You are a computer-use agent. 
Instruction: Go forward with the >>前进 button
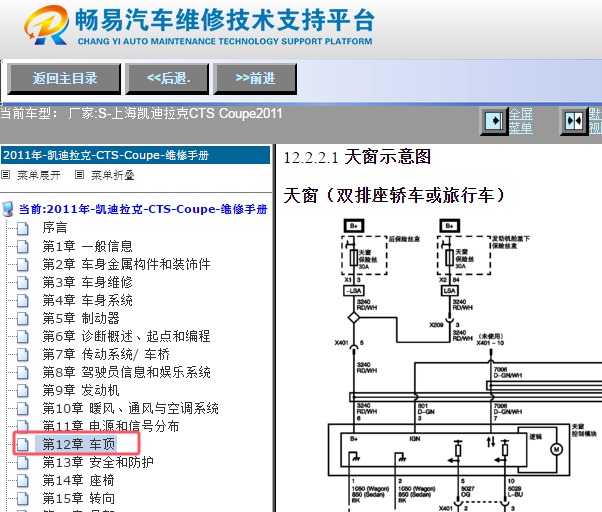pos(255,79)
